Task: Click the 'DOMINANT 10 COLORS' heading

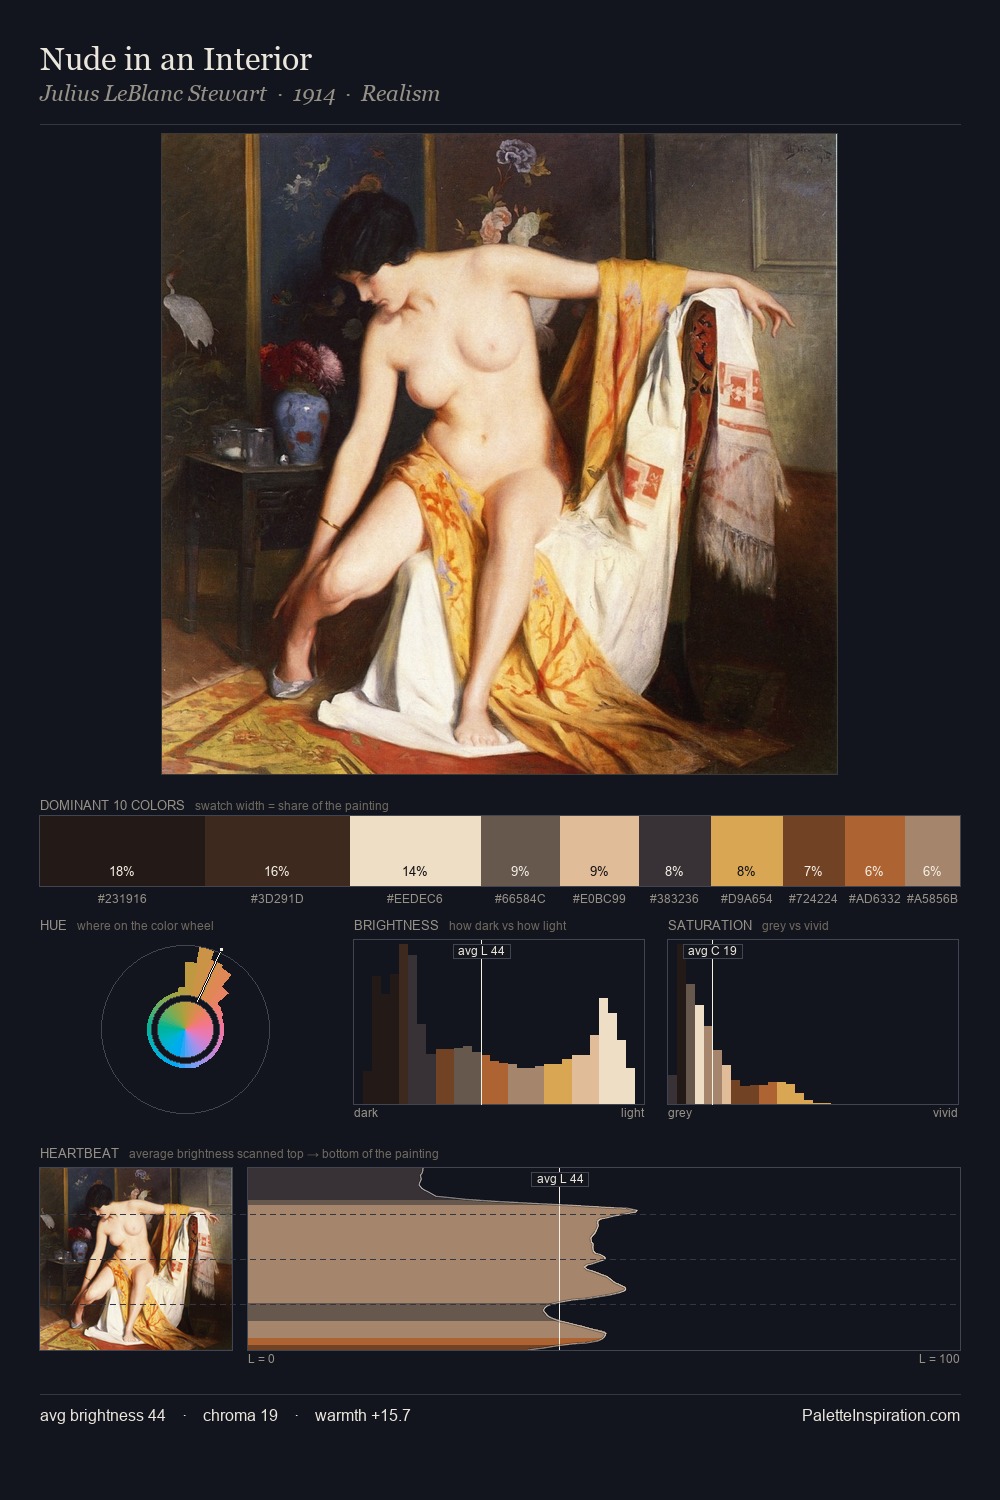Action: (112, 805)
